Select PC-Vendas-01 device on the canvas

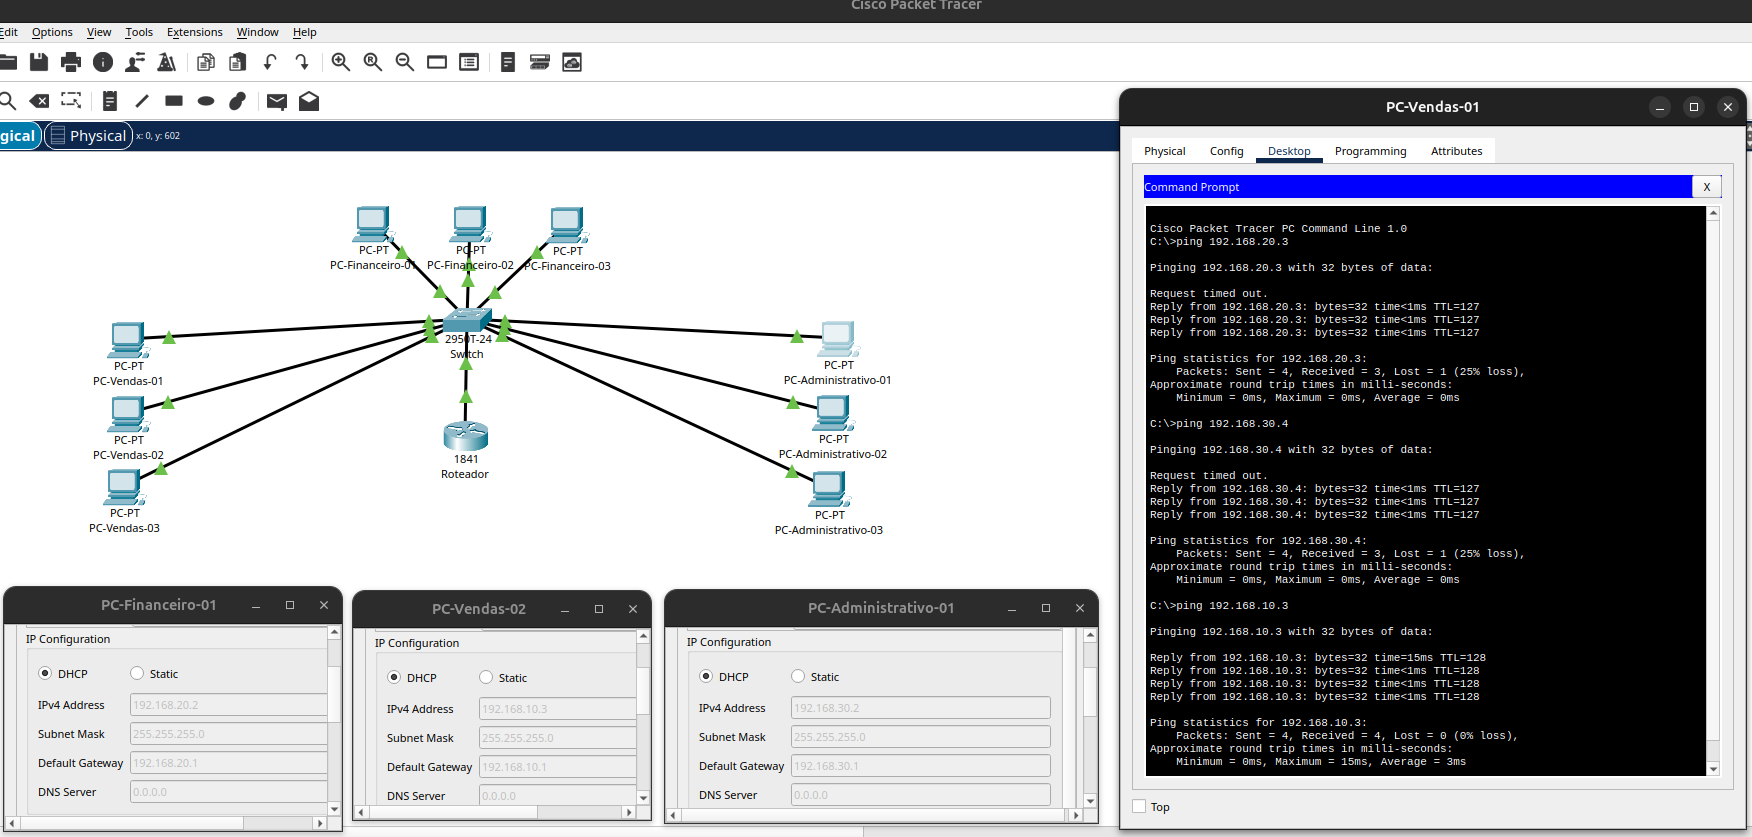128,340
